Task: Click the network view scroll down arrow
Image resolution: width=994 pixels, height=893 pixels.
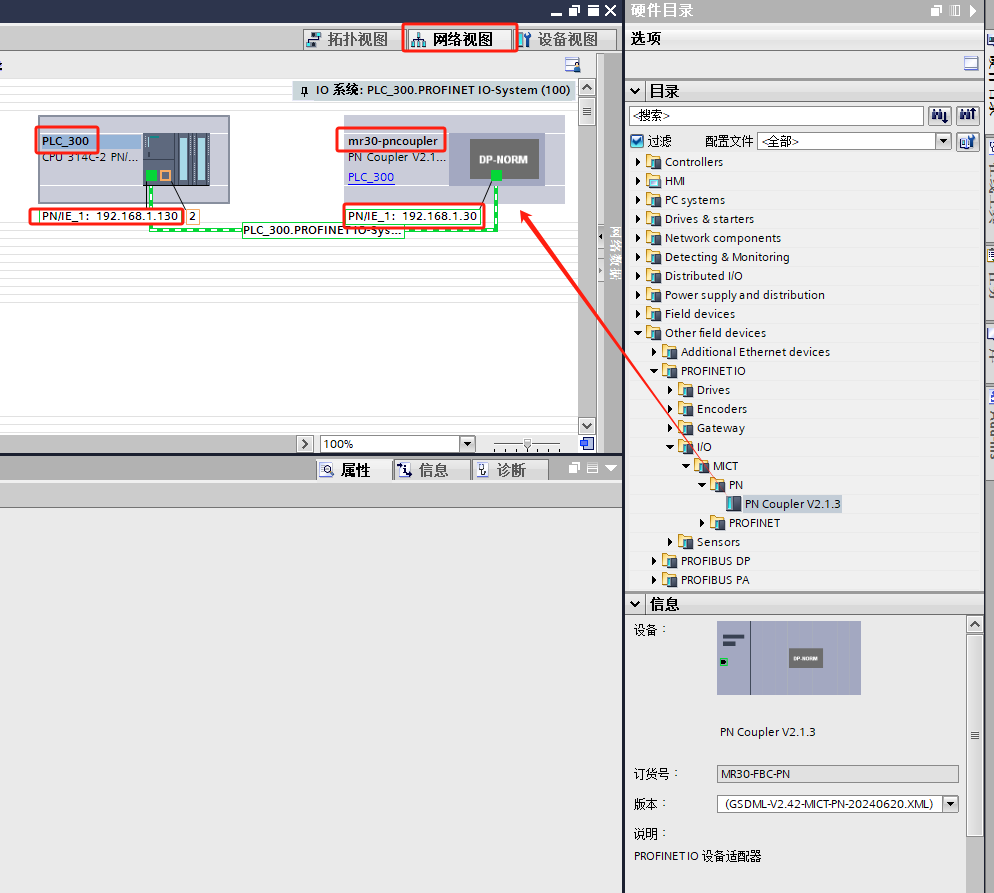Action: 587,426
